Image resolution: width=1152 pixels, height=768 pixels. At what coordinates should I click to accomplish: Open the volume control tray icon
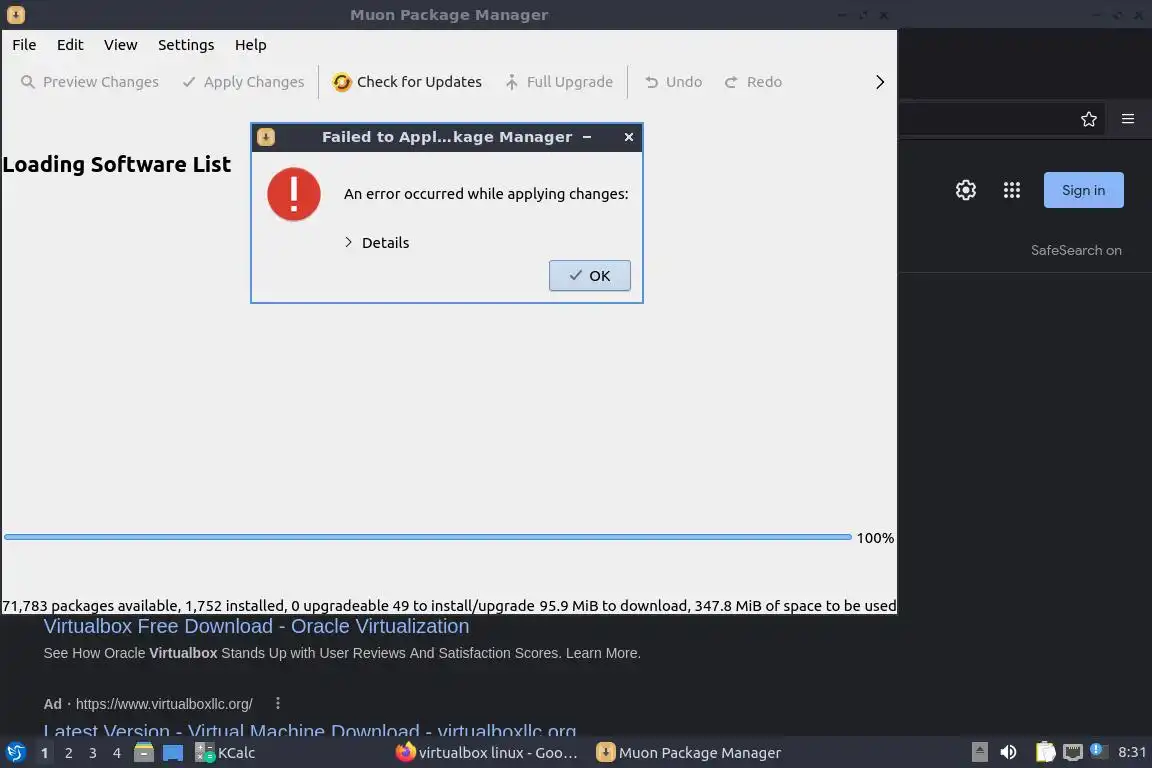pyautogui.click(x=1008, y=752)
